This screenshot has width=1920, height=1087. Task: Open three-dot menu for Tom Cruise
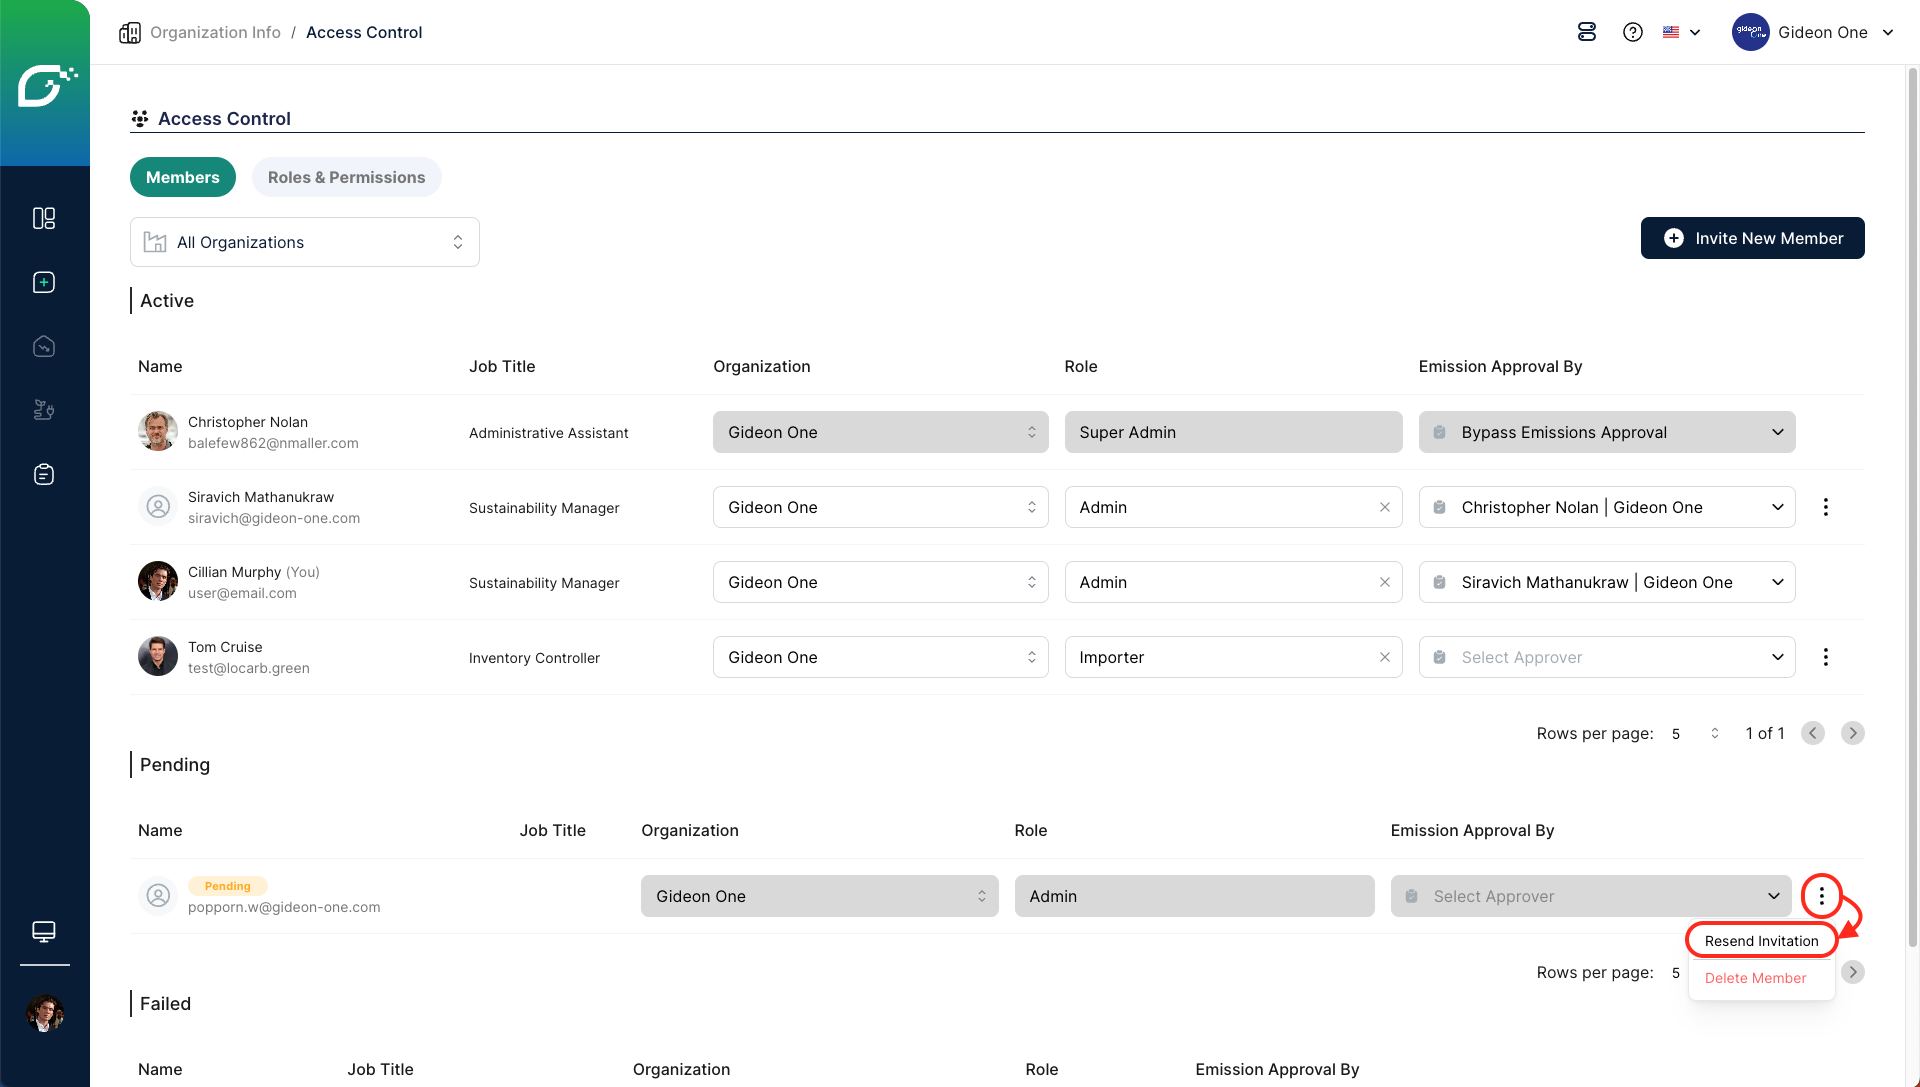click(x=1826, y=657)
